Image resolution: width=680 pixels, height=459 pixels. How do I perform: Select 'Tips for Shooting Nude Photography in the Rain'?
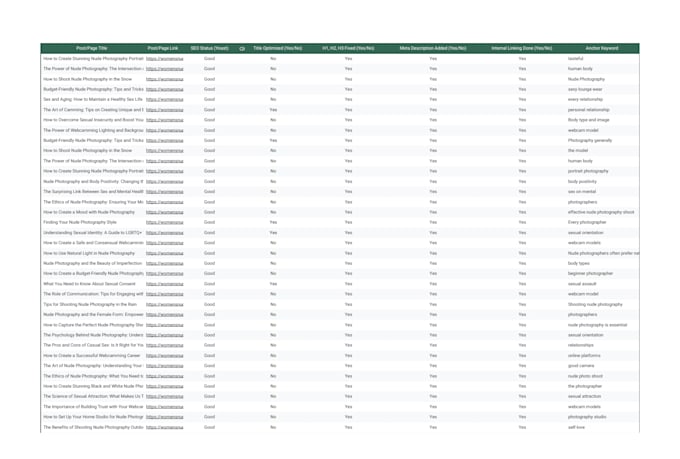coord(90,305)
